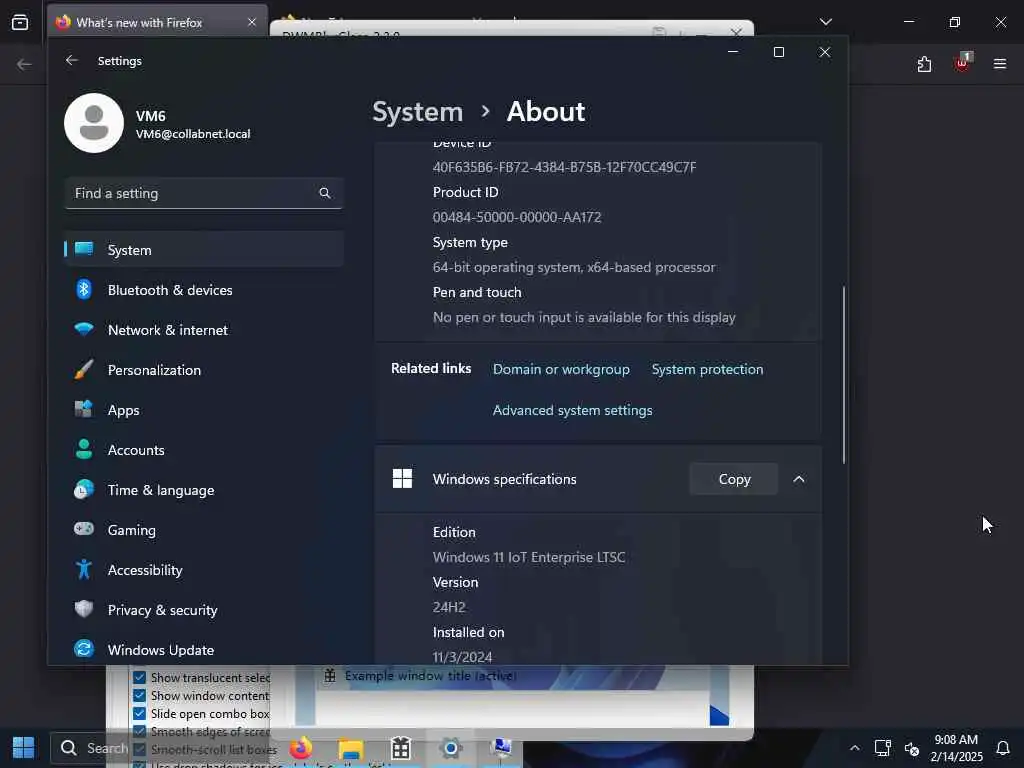Open Network & internet settings

coord(204,329)
